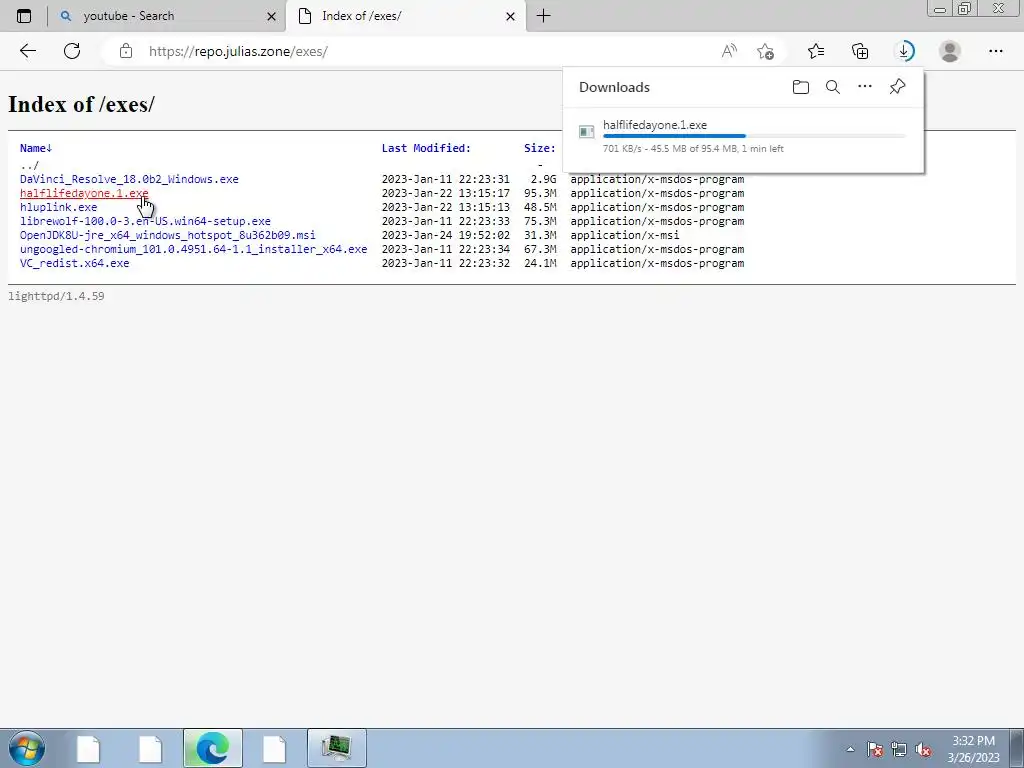Open Microsoft Edge from the taskbar

[213, 748]
